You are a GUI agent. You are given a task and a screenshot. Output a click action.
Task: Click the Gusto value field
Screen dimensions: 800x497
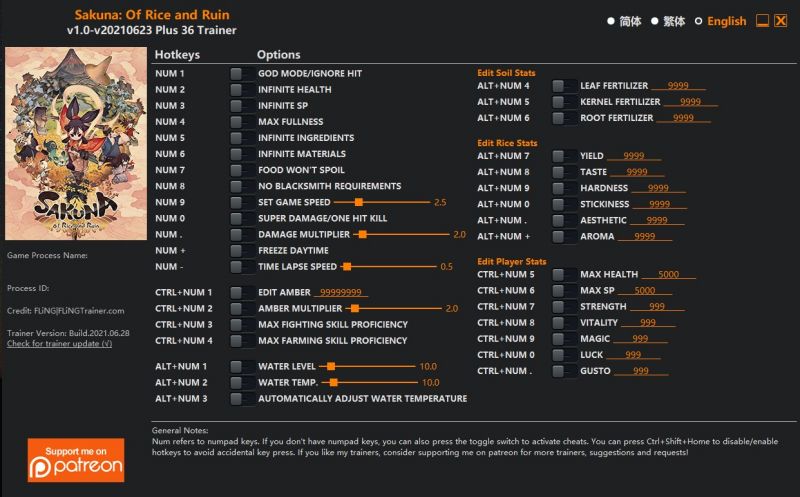point(641,371)
